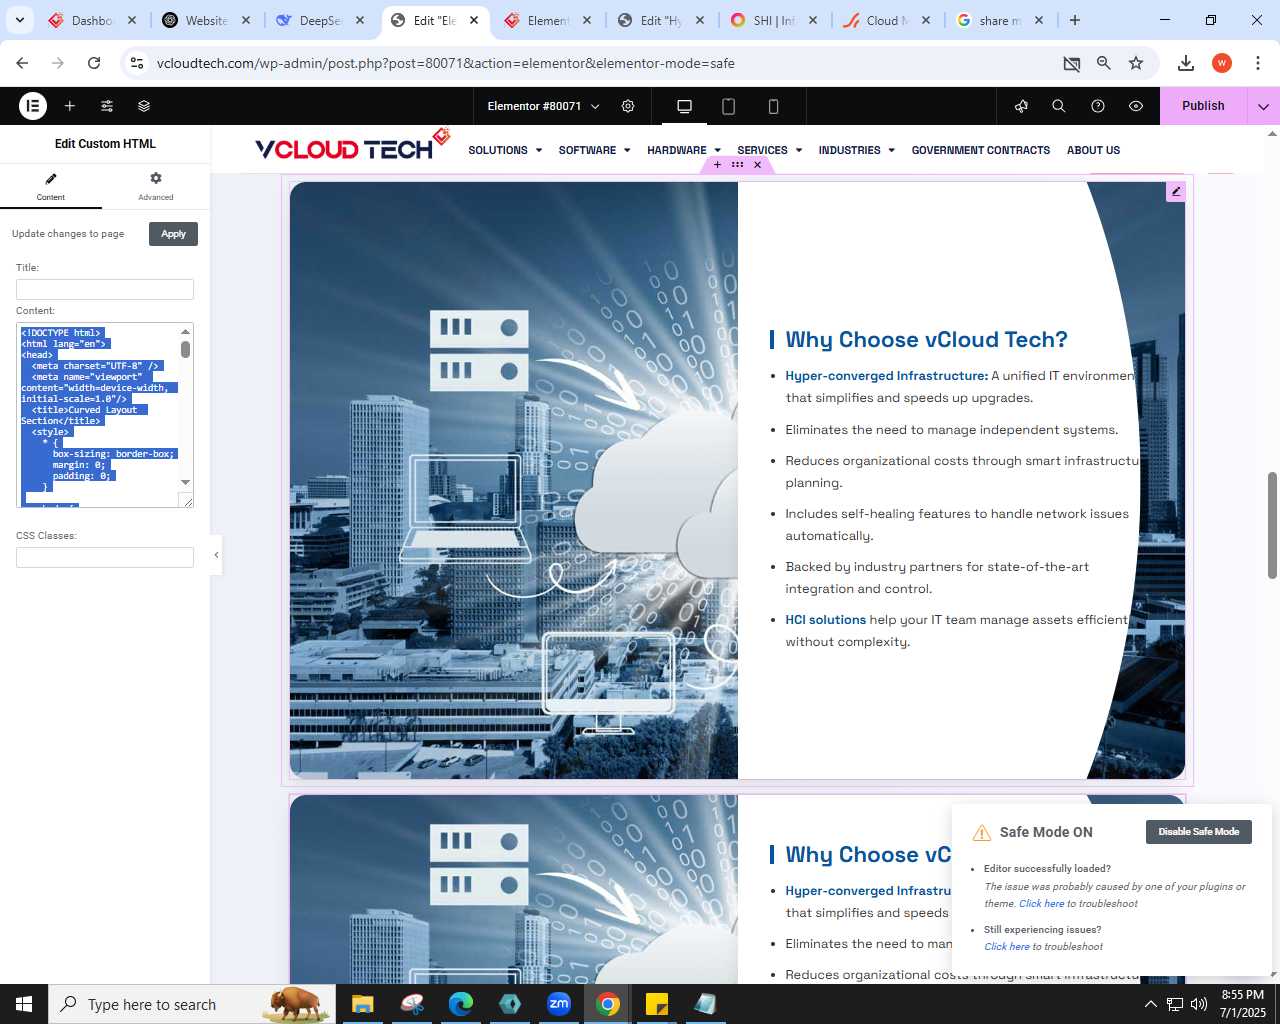
Task: Open the Help question mark icon
Action: click(1098, 106)
